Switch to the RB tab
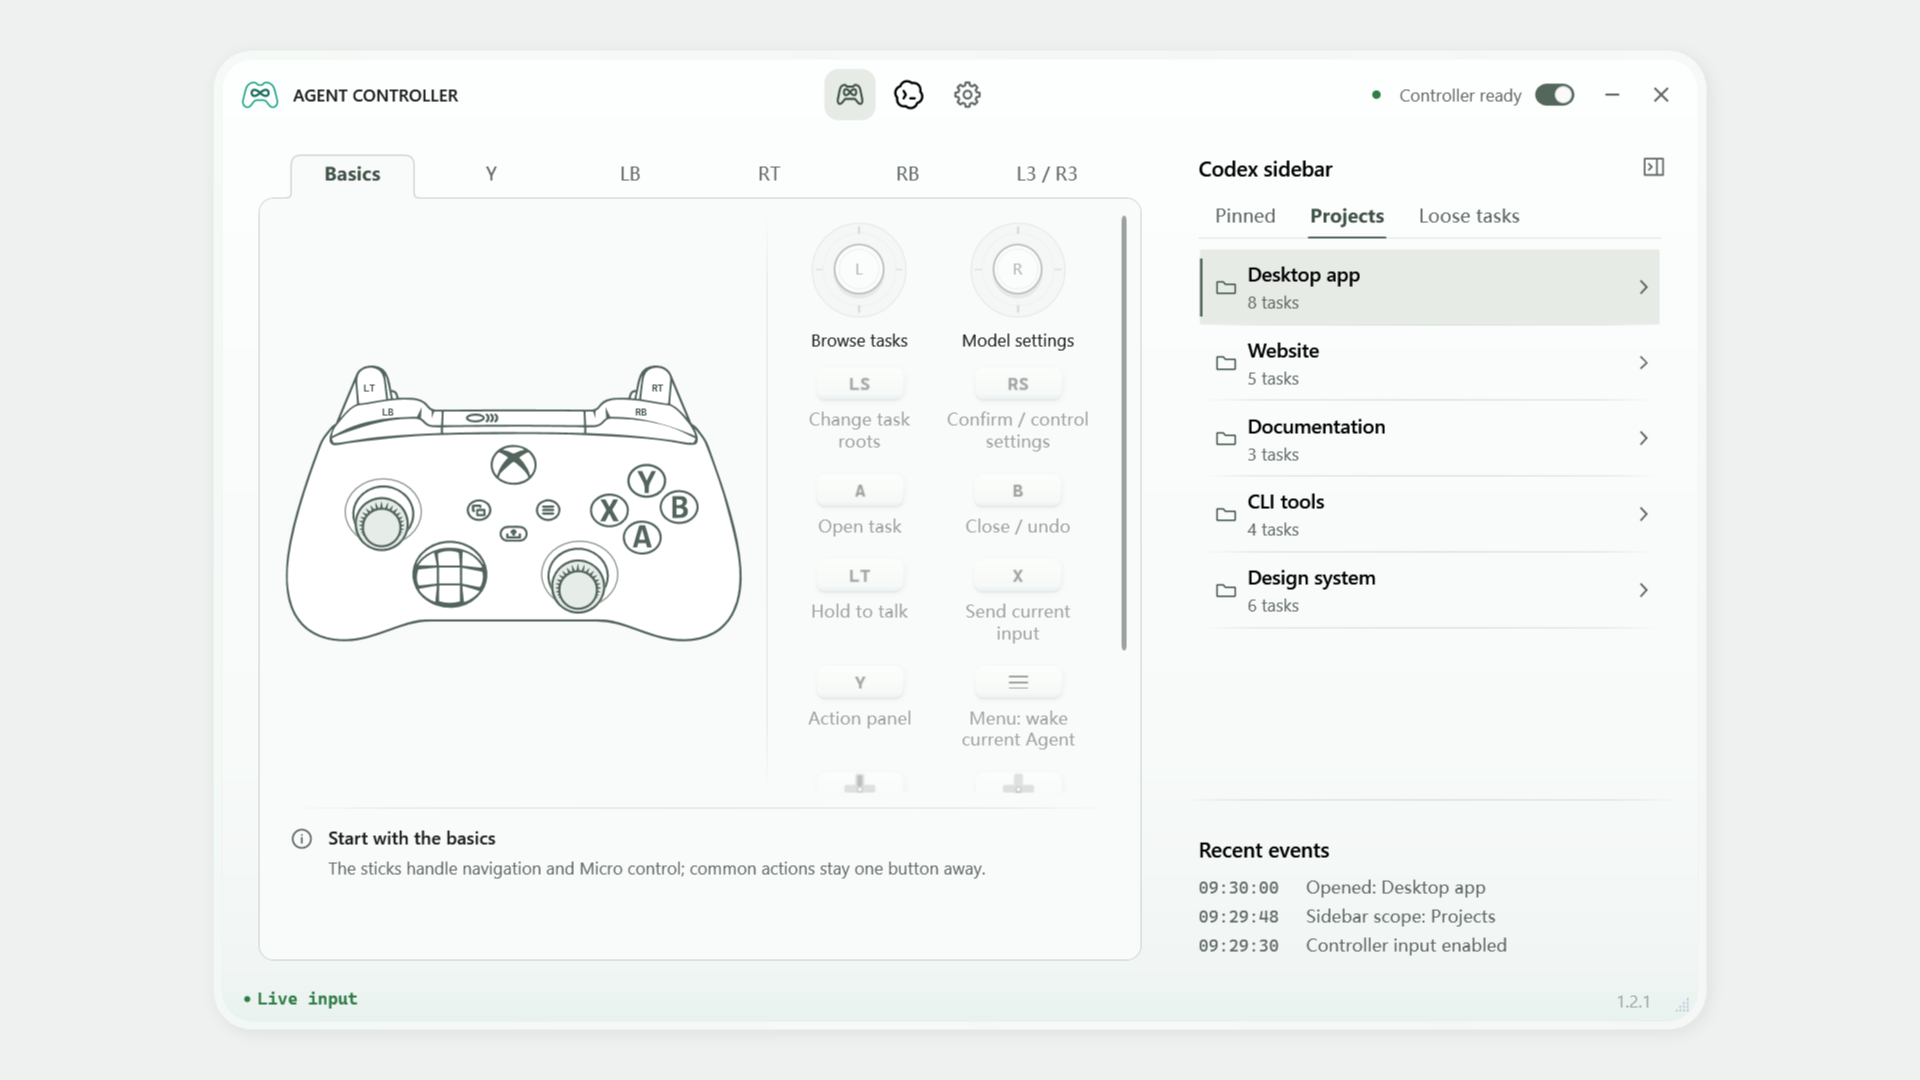This screenshot has width=1920, height=1080. click(x=907, y=175)
